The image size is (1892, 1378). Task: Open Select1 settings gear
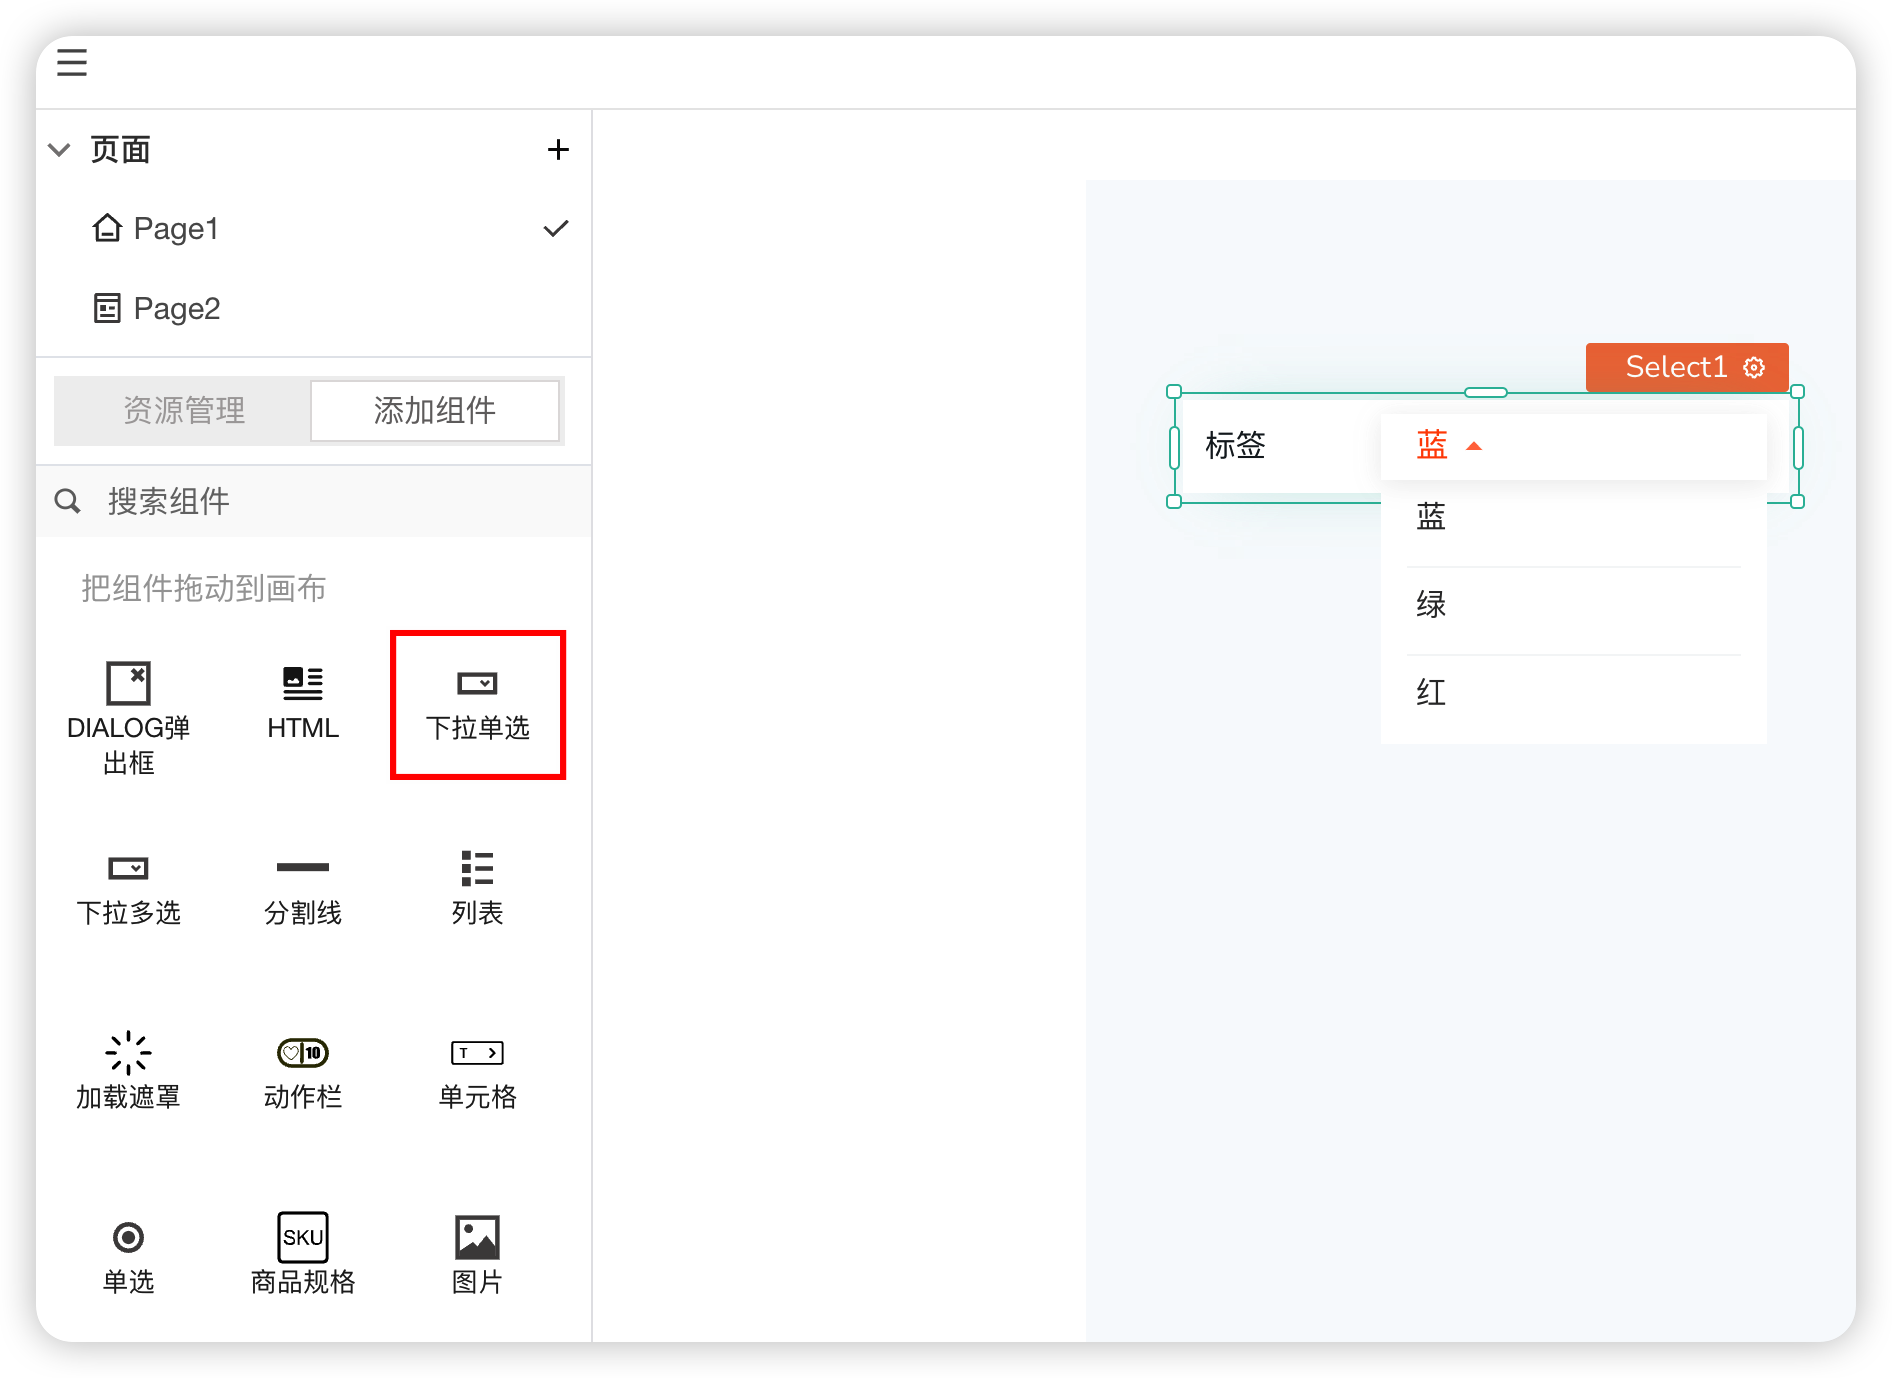pos(1754,367)
